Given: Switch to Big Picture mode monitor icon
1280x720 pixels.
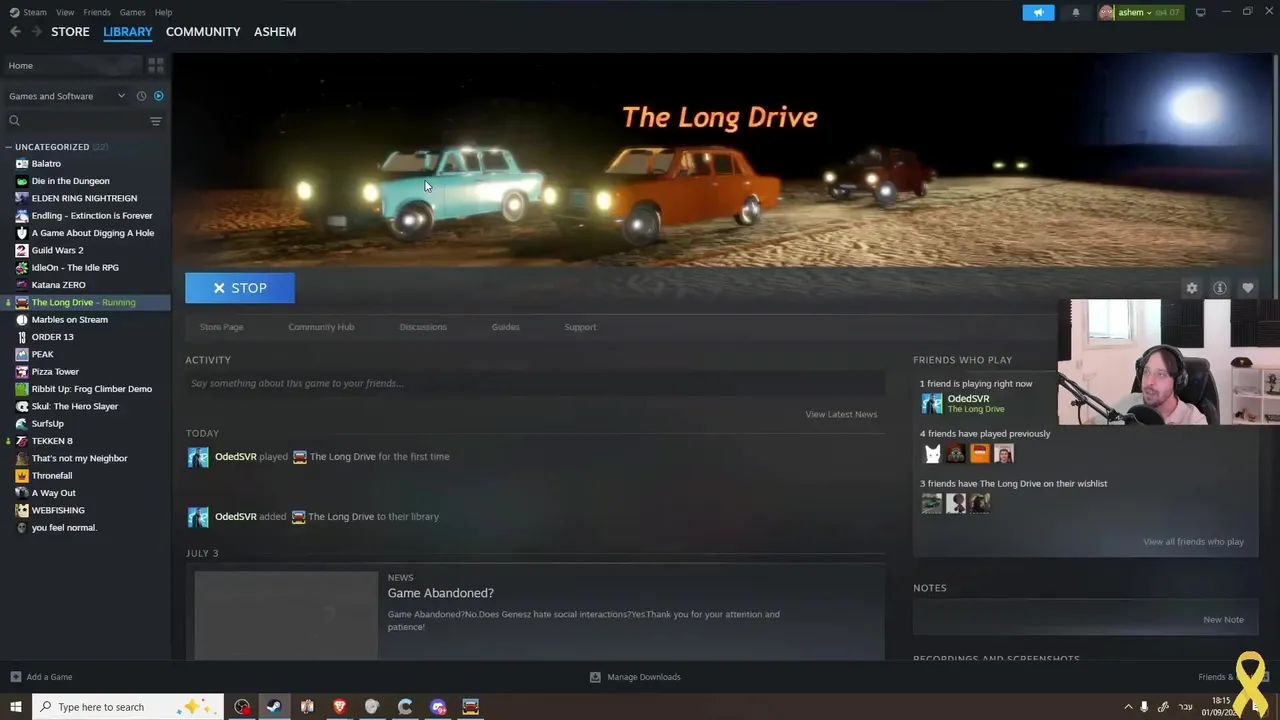Looking at the screenshot, I should pos(1200,12).
